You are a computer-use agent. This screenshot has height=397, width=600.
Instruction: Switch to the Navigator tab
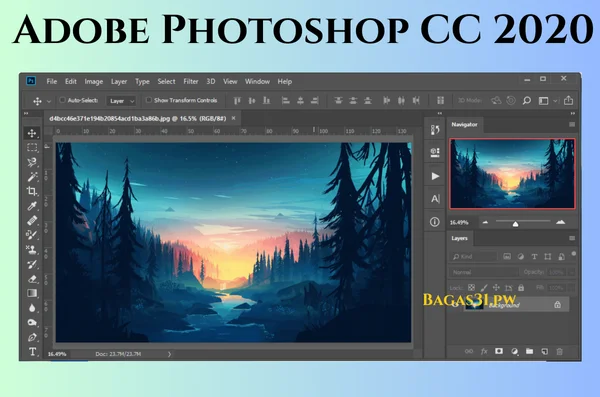click(x=465, y=124)
